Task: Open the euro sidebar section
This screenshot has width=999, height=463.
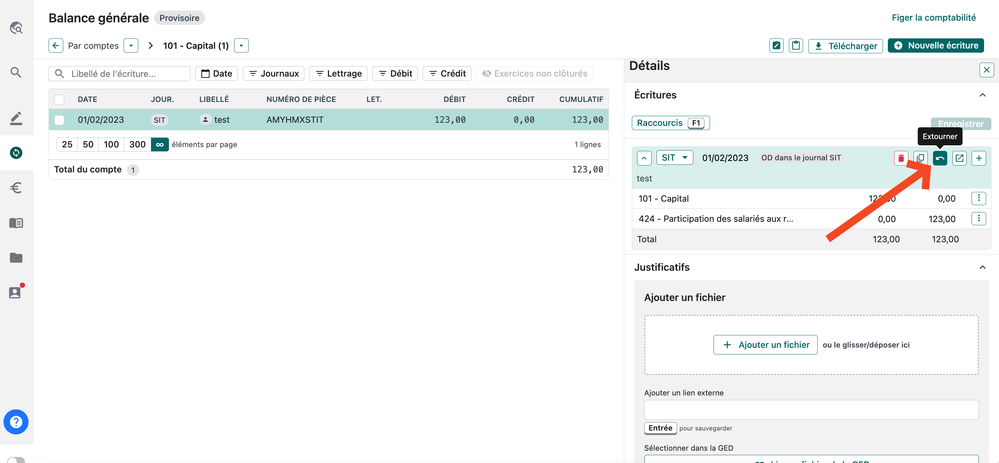Action: tap(16, 187)
